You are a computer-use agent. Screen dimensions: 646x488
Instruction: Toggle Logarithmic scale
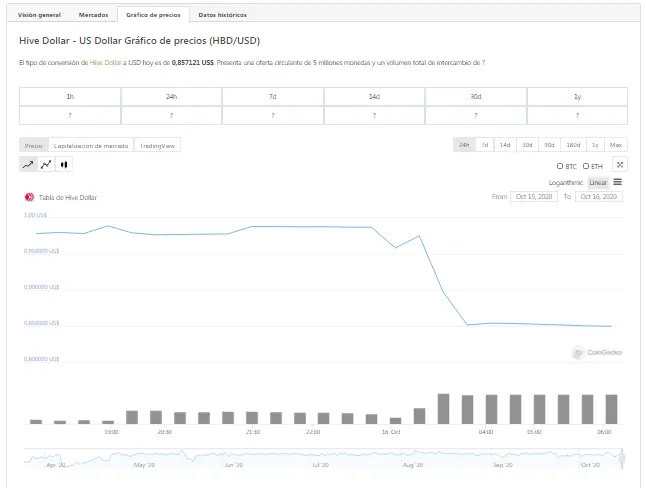(566, 183)
